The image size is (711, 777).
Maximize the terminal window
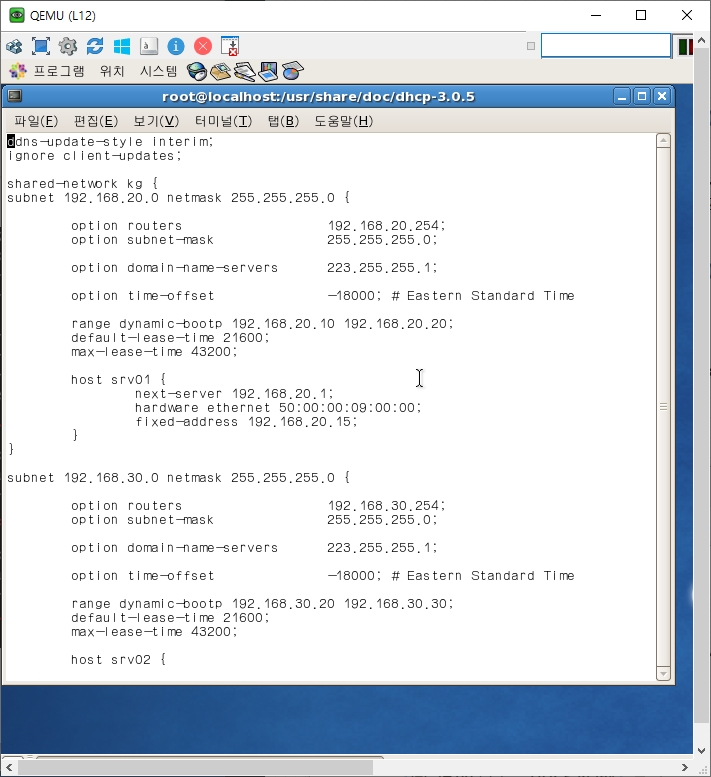click(x=642, y=96)
